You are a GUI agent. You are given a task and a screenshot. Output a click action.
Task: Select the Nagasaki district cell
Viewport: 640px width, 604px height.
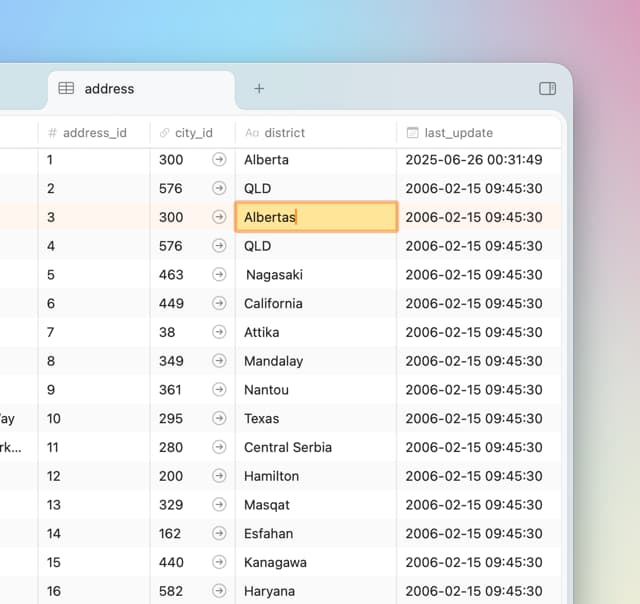(316, 274)
